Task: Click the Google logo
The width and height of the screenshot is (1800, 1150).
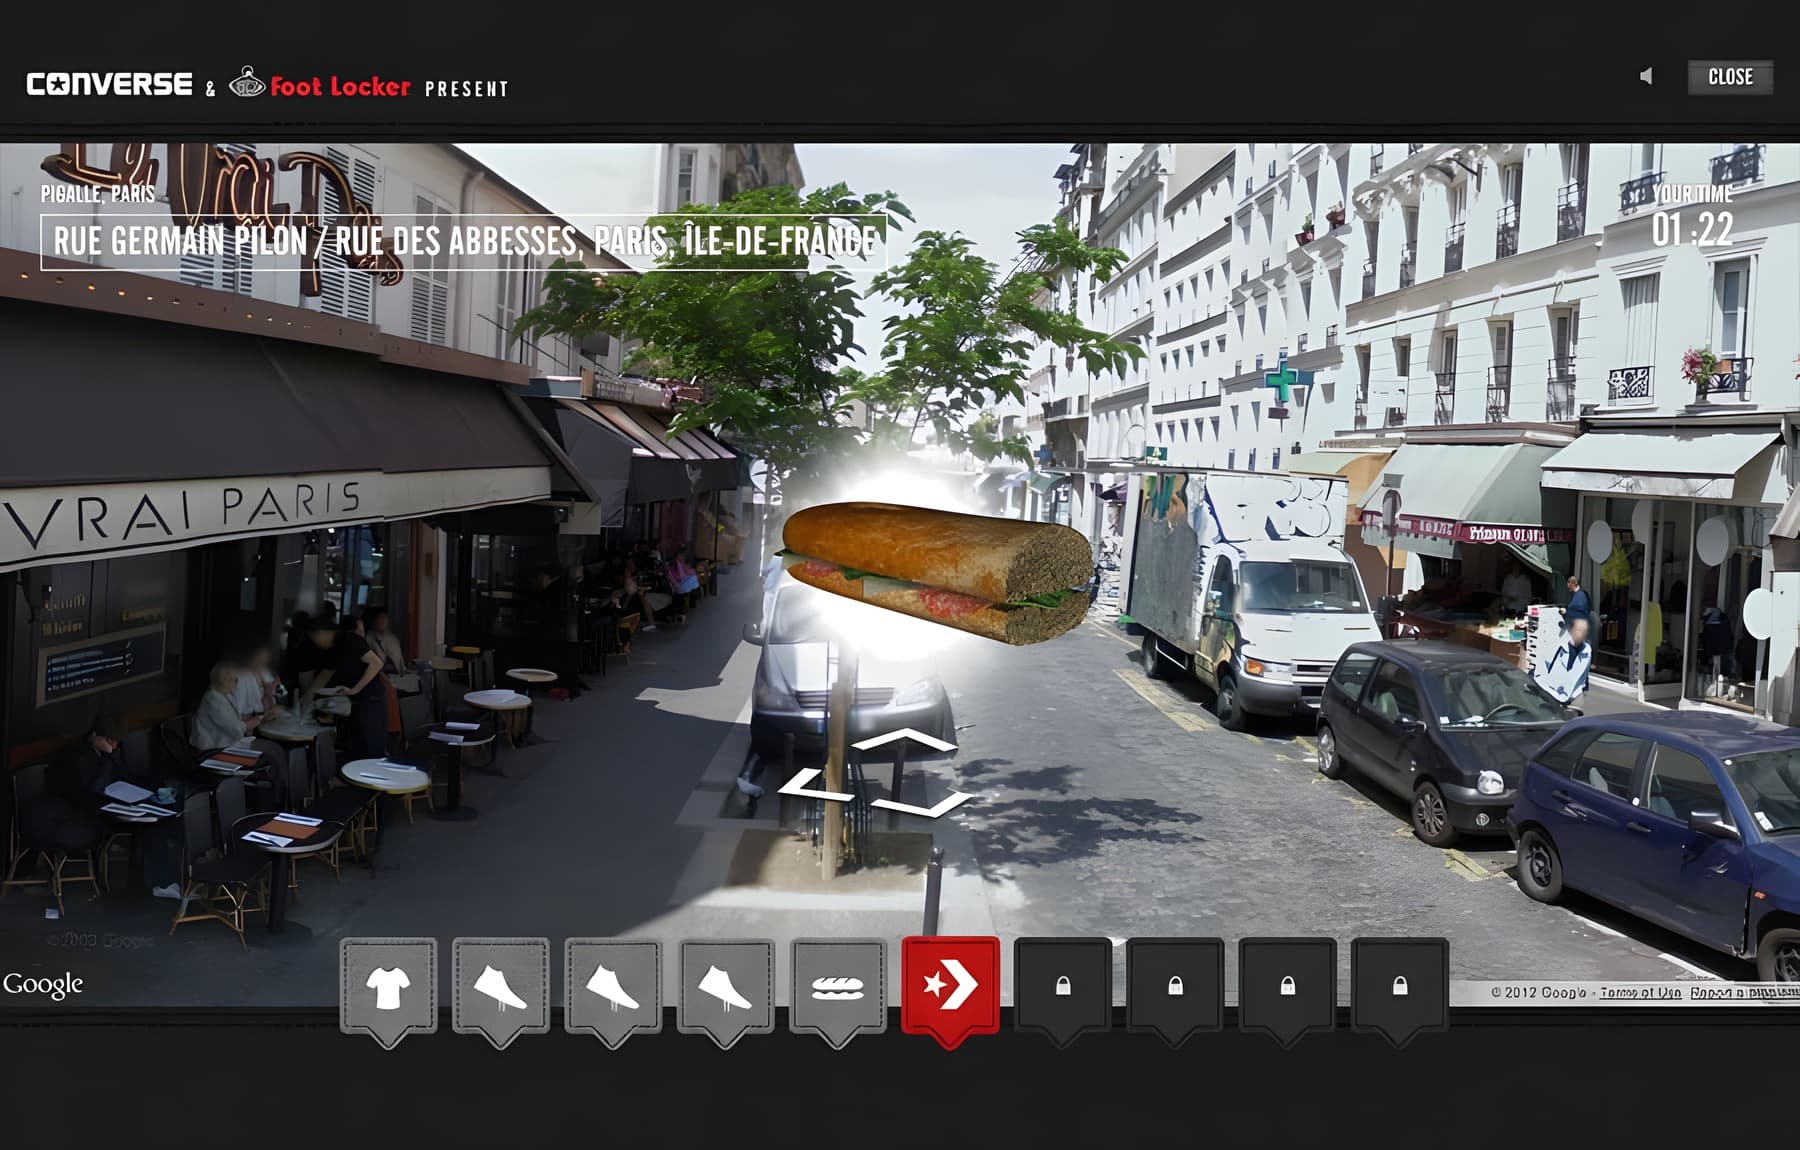Action: coord(42,985)
